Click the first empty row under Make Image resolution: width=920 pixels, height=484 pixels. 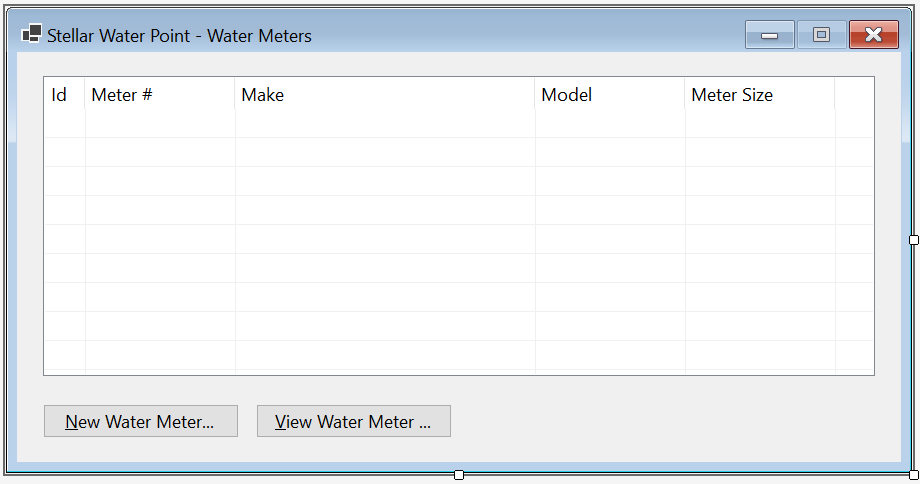385,124
